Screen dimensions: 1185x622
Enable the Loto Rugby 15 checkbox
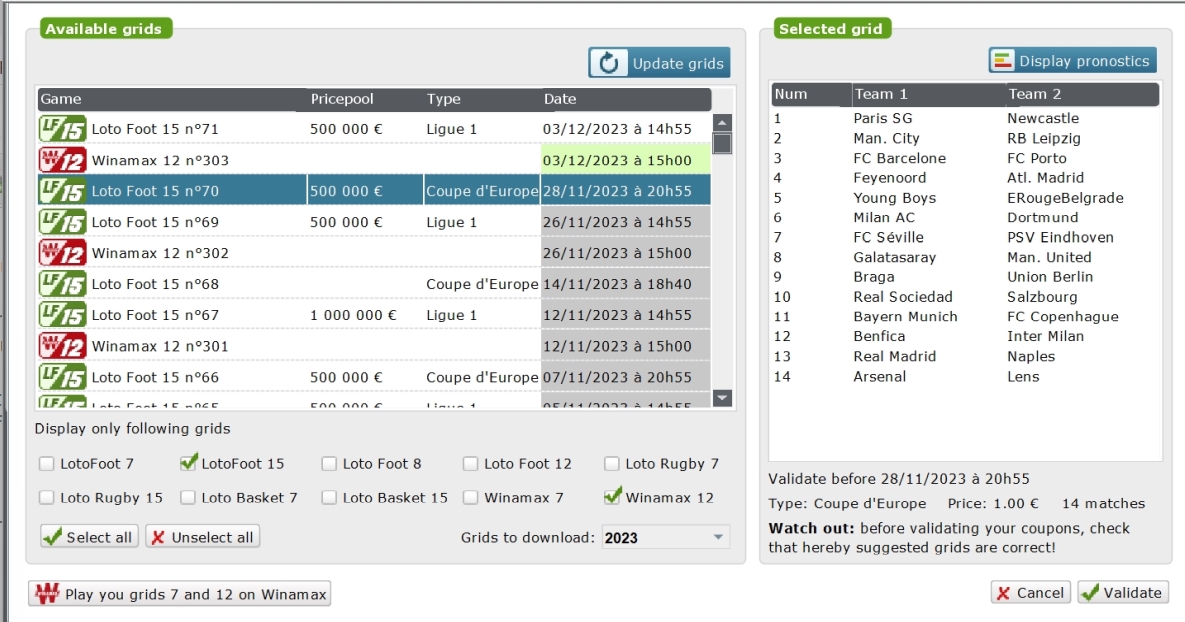pyautogui.click(x=47, y=497)
